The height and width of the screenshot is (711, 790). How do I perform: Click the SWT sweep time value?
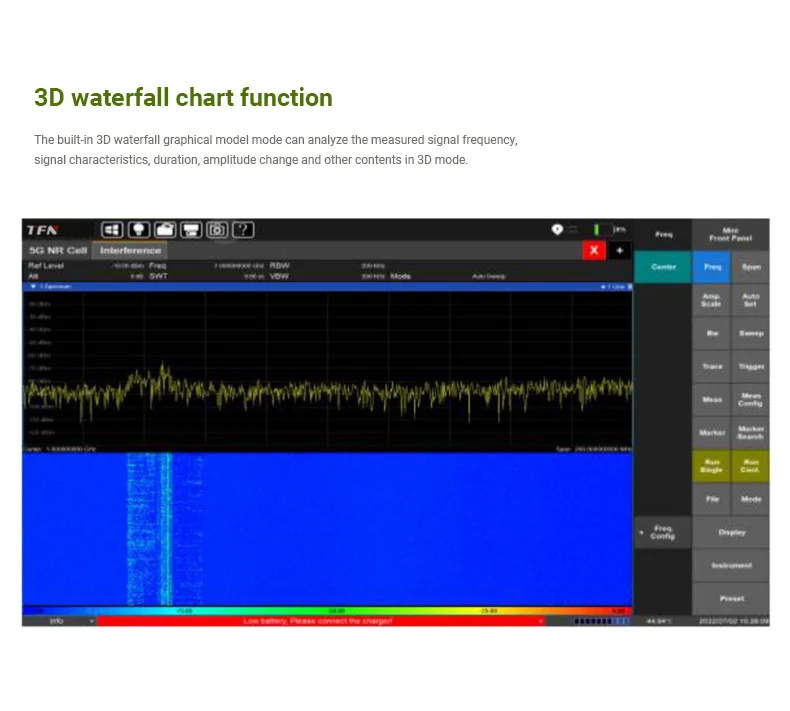tap(254, 276)
